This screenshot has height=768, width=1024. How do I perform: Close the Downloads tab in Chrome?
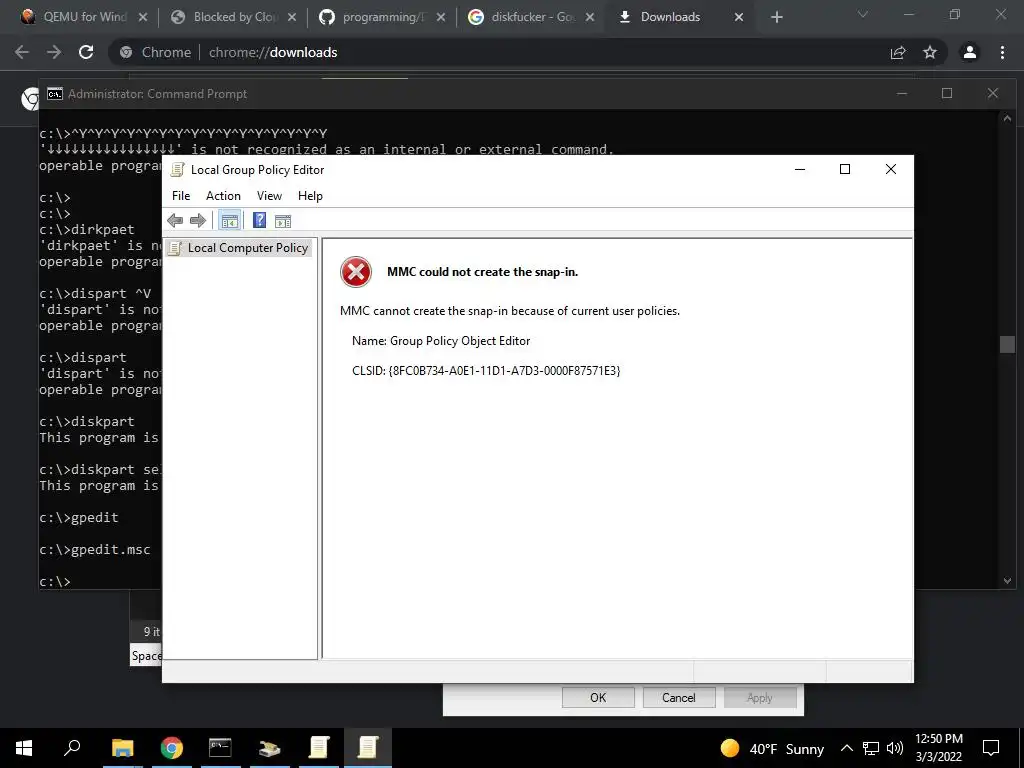739,18
